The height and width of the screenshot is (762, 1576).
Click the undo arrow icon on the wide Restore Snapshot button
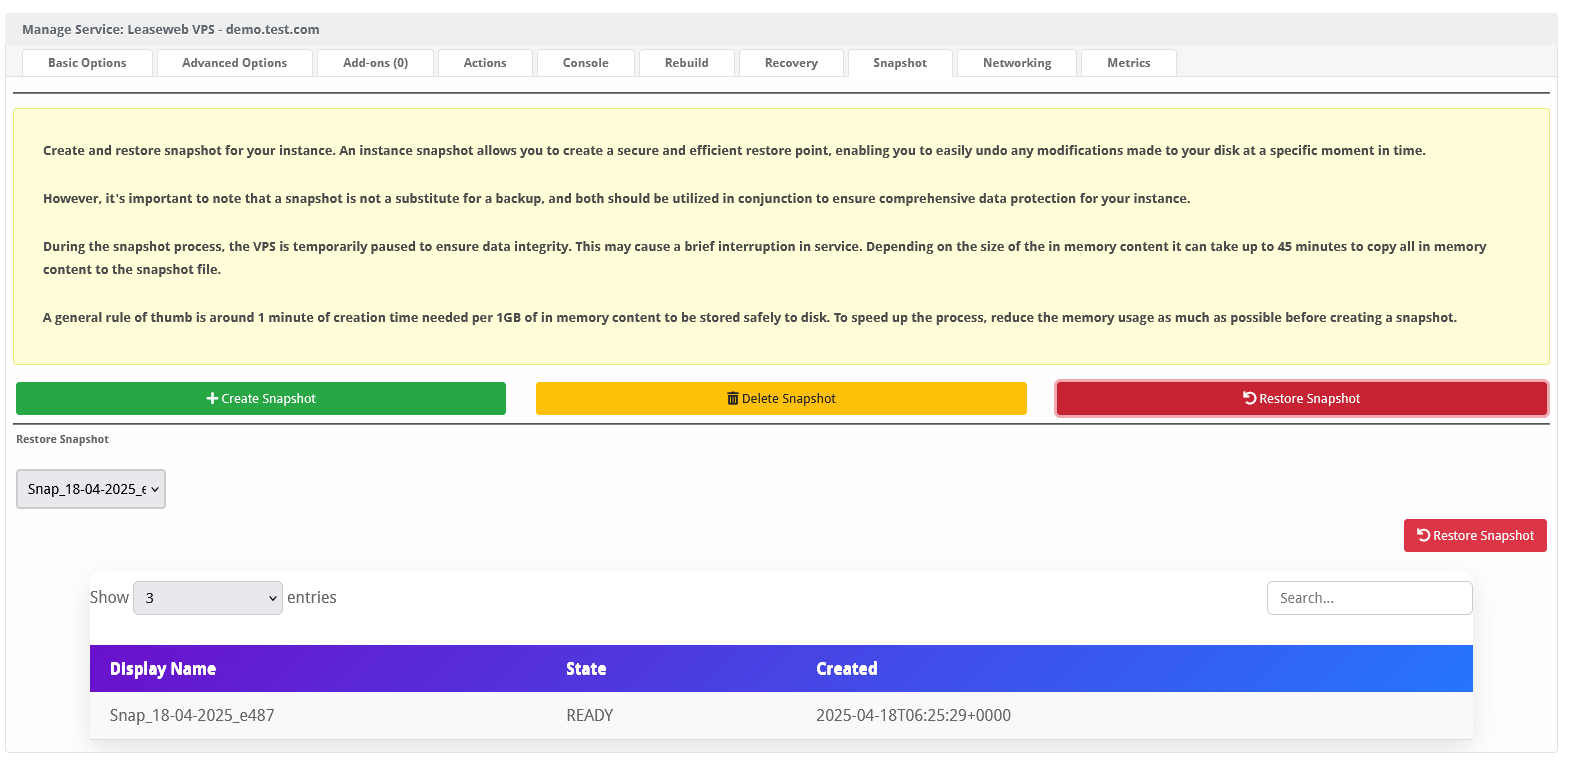(1250, 398)
